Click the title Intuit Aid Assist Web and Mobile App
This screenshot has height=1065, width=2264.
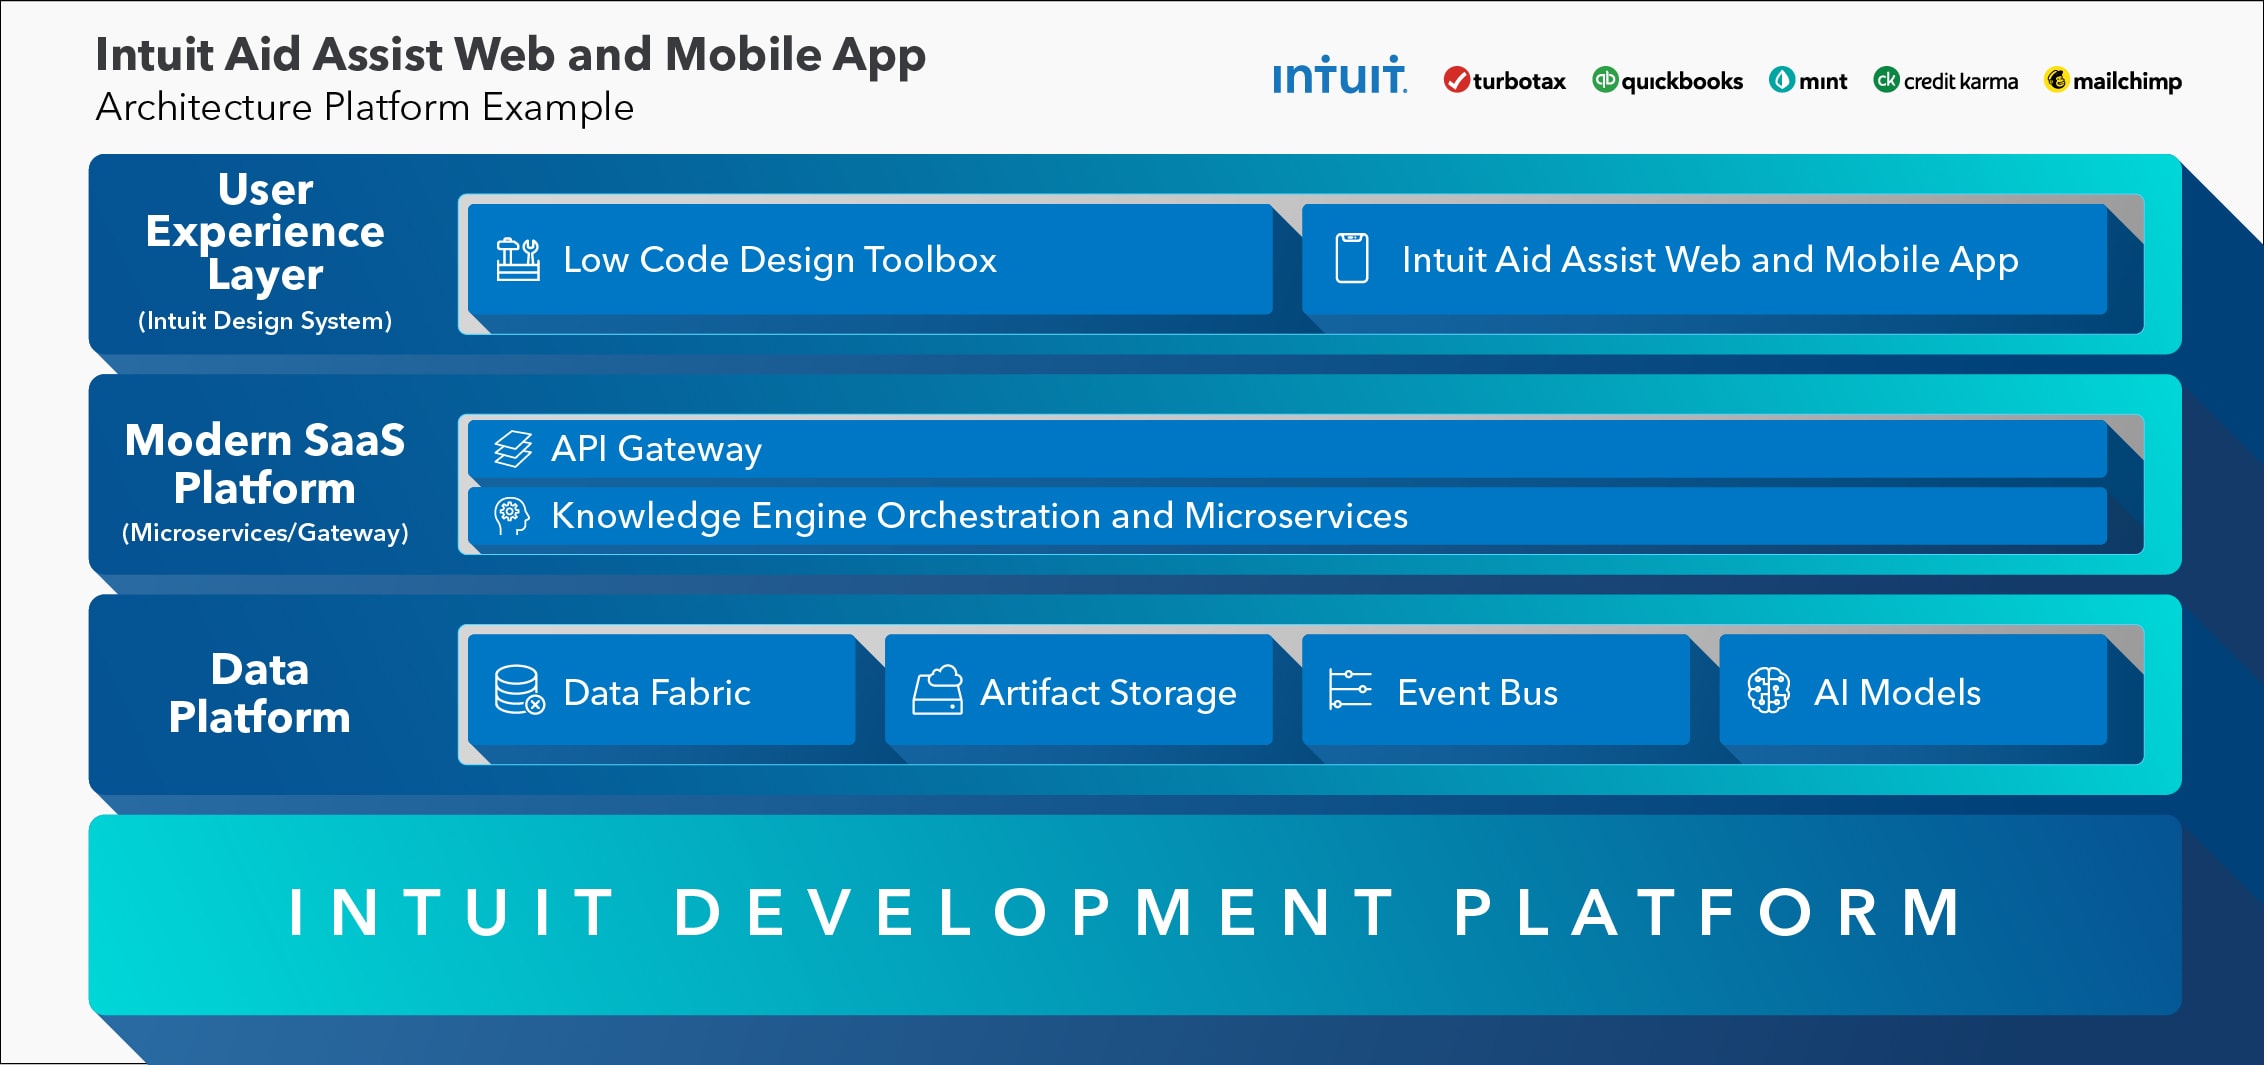[x=510, y=55]
